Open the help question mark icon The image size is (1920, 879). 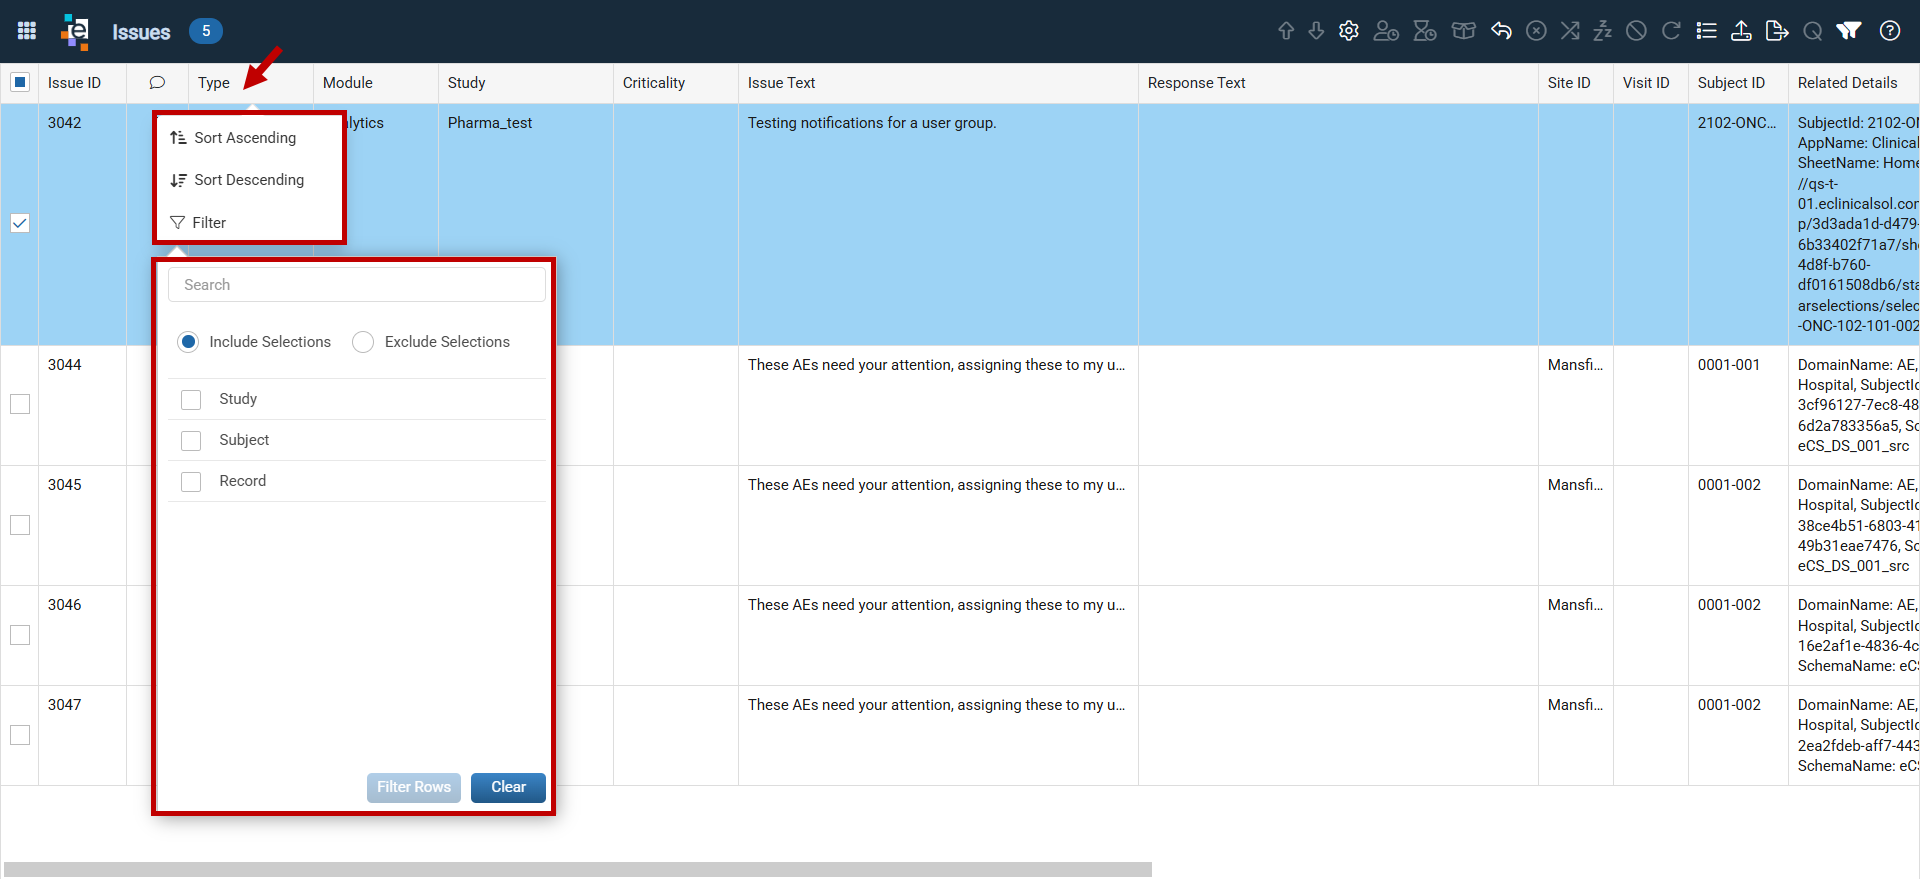(1890, 31)
